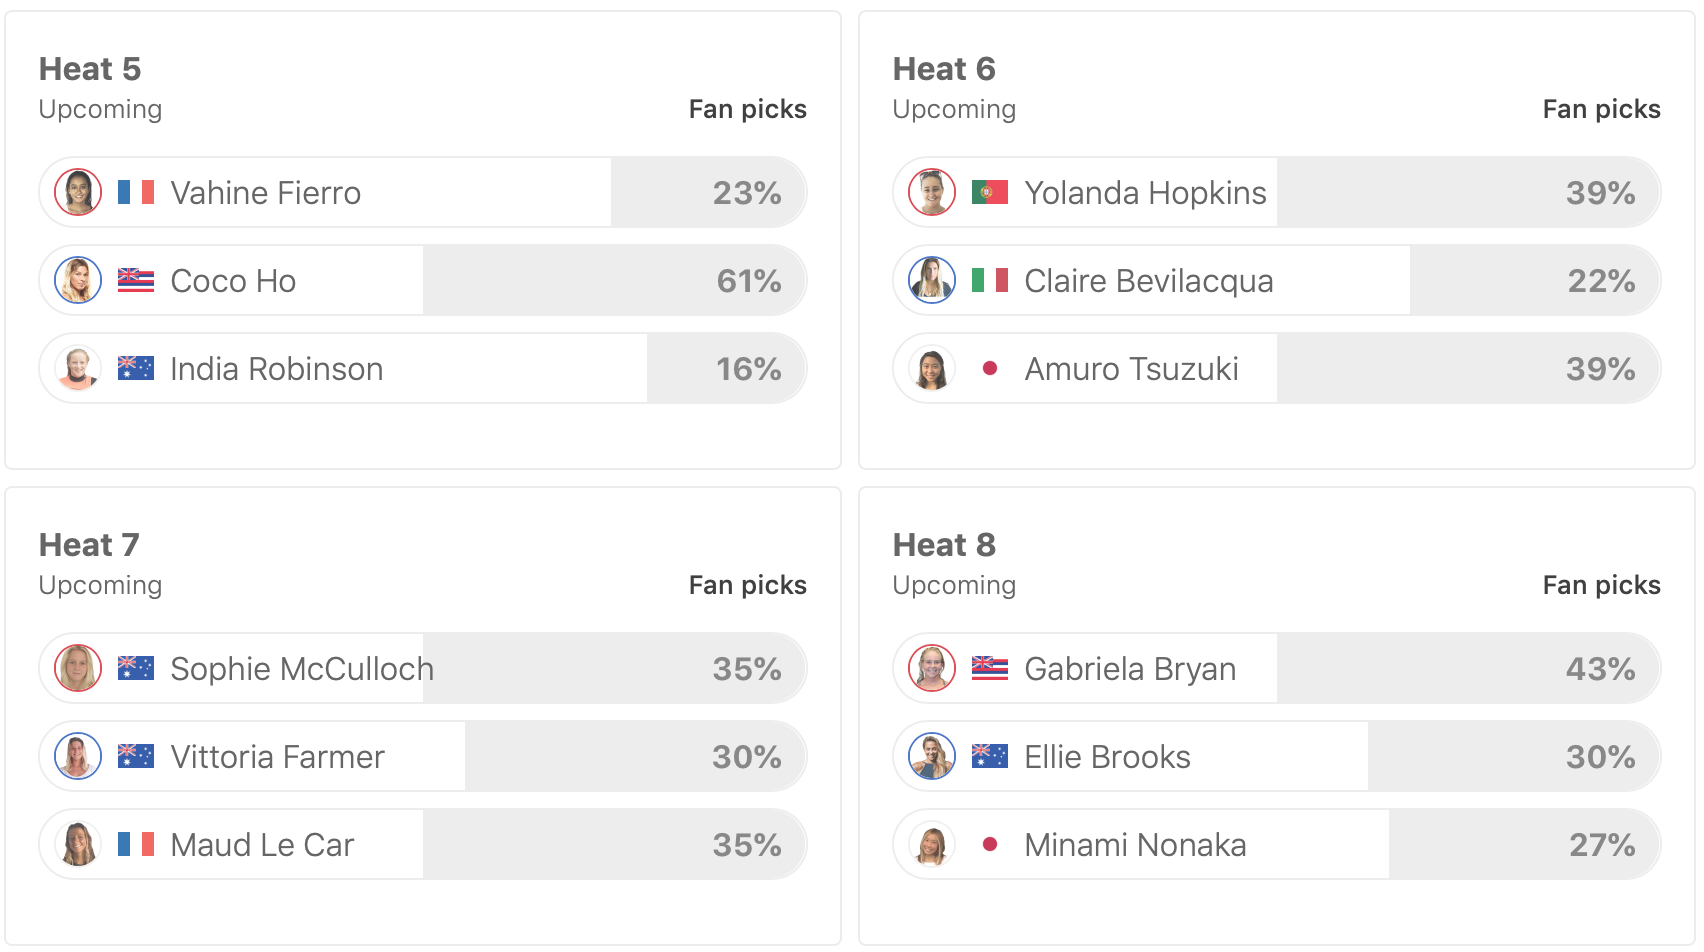Click the Heat 7 heading
This screenshot has height=952, width=1704.
click(x=89, y=545)
